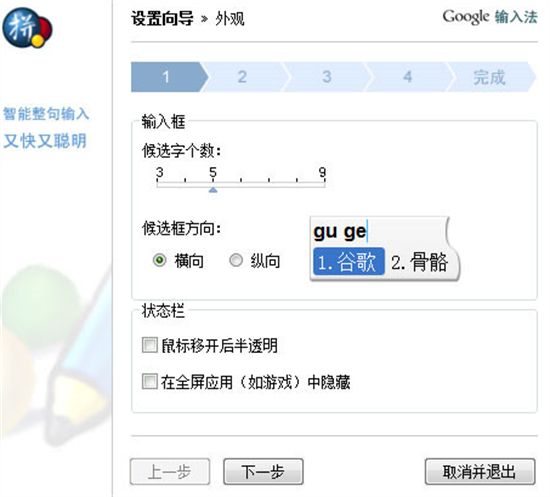Click the slider's blue triangle thumb
This screenshot has height=497, width=550.
(213, 190)
